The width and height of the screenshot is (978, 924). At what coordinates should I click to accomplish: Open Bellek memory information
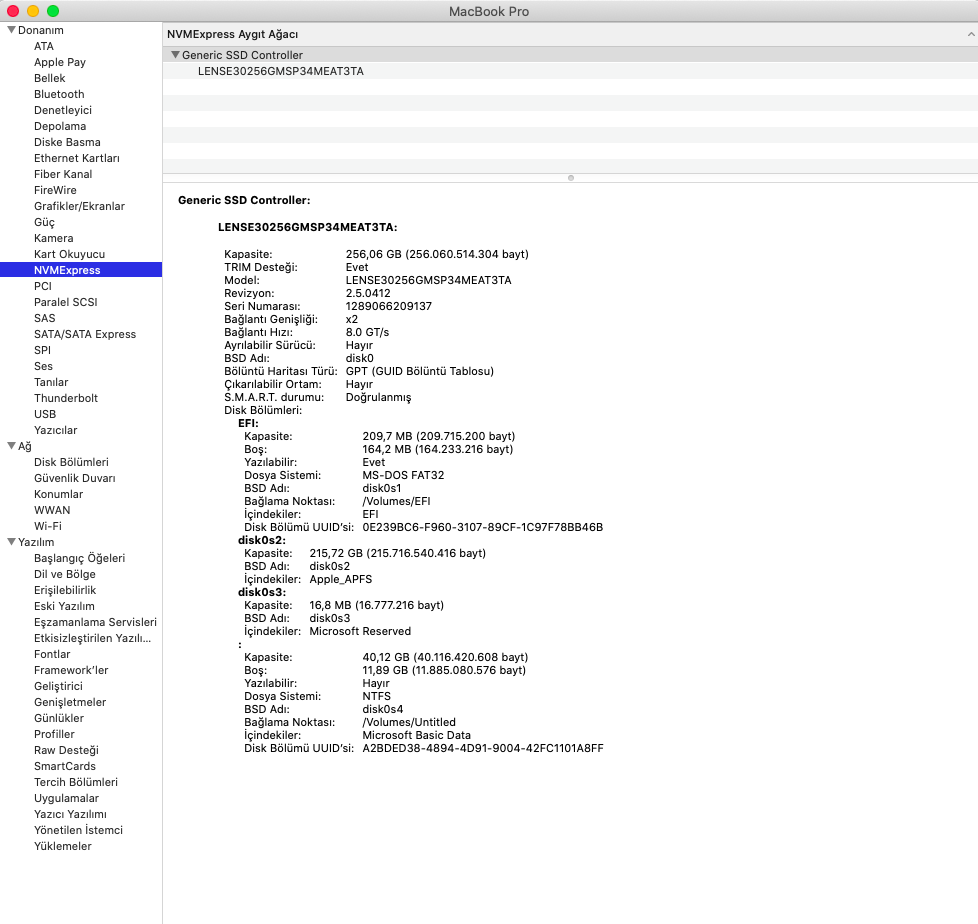[50, 78]
